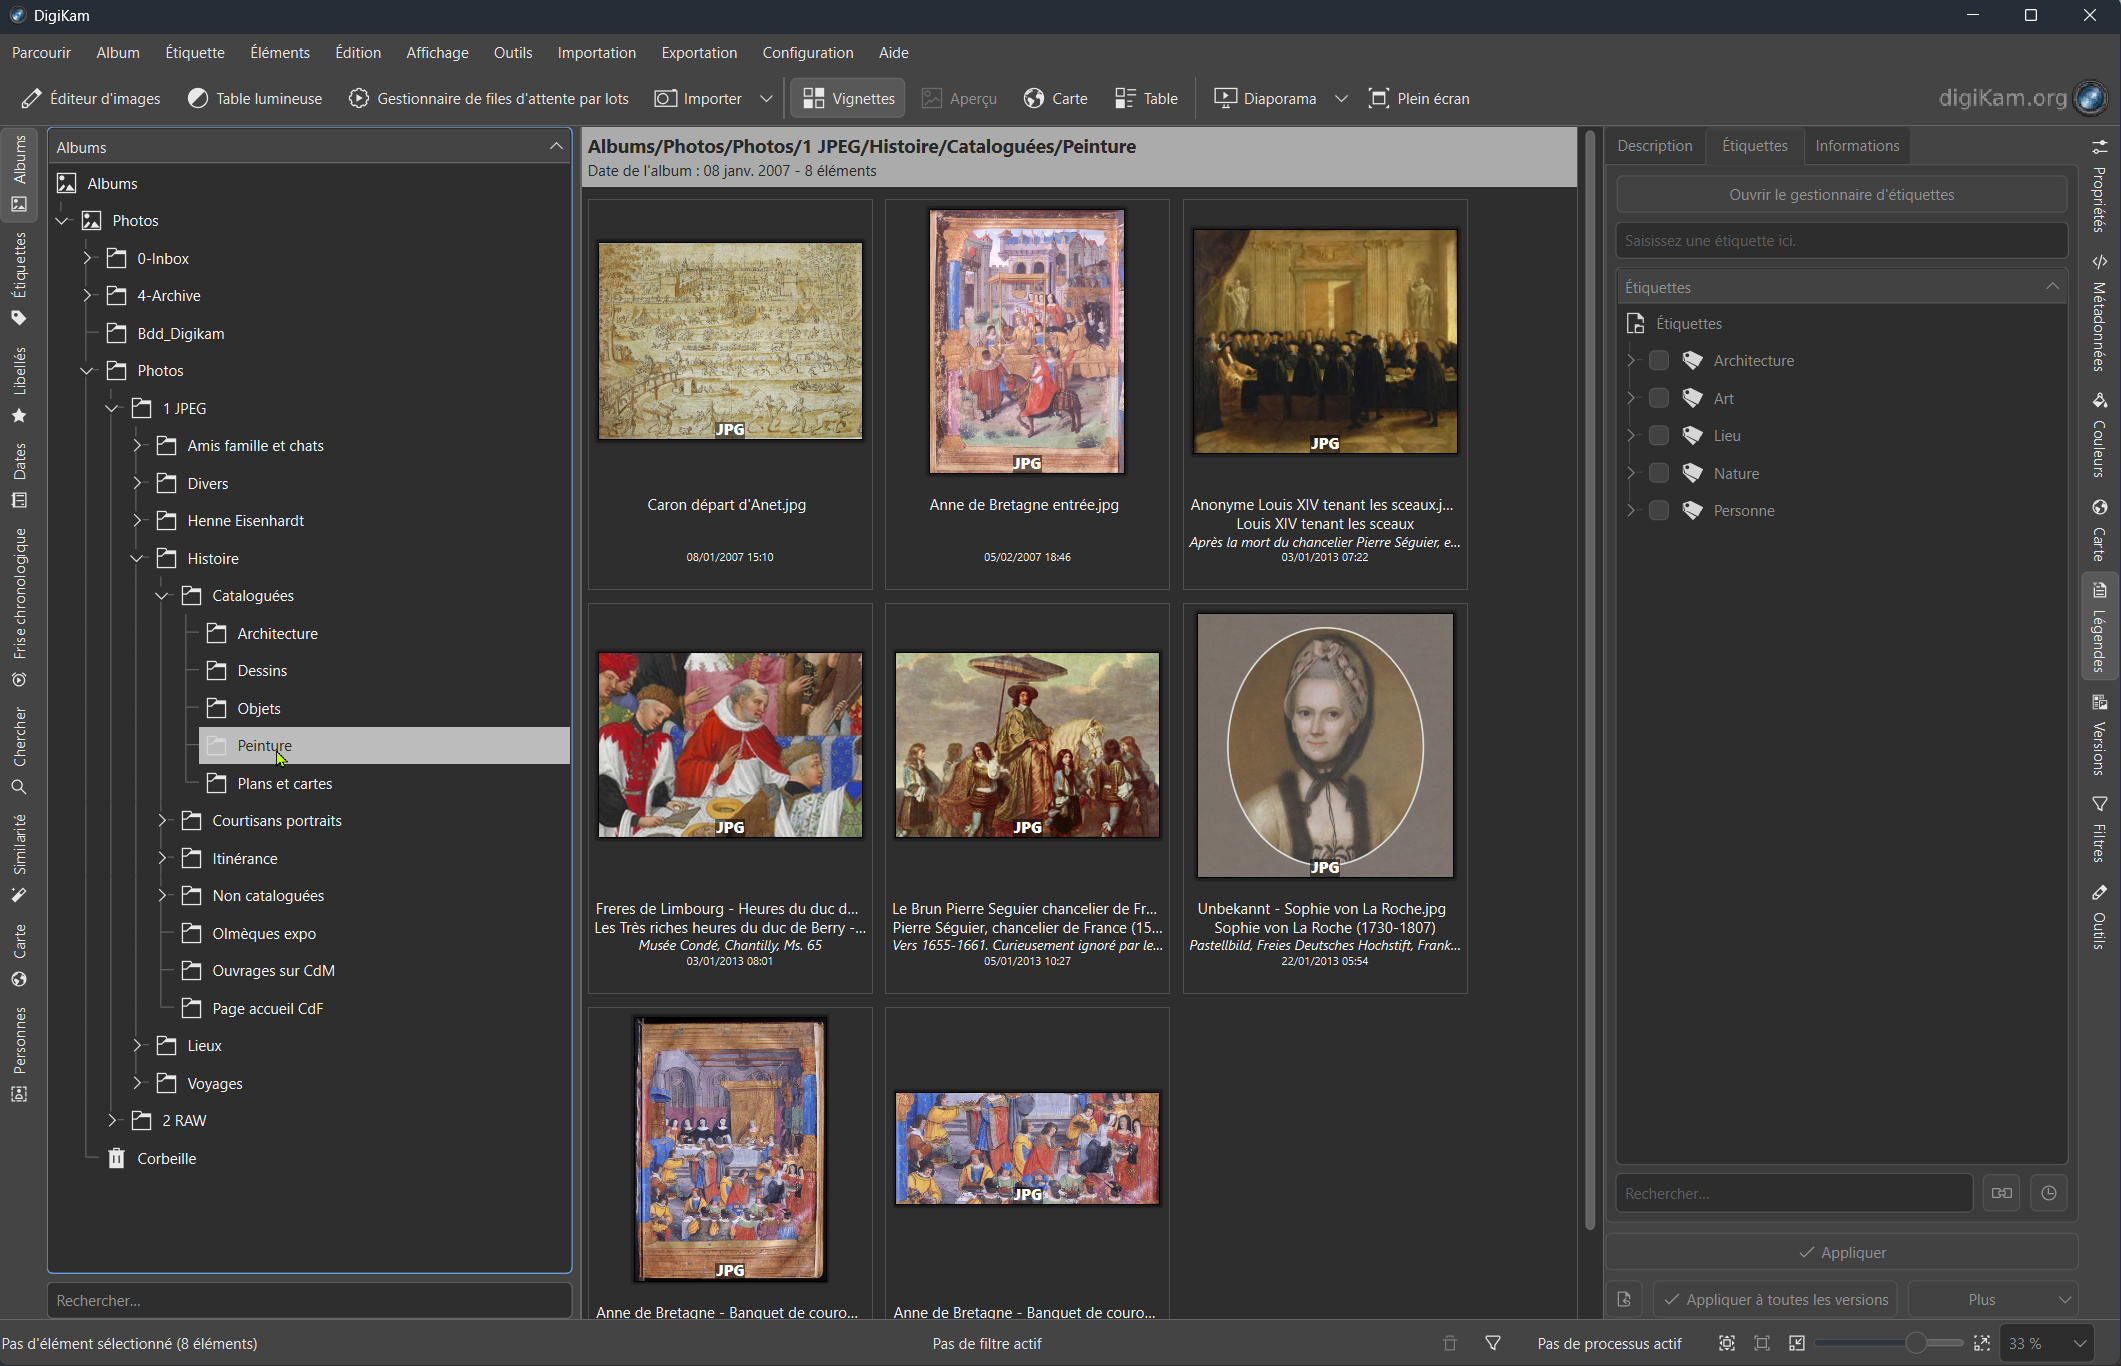Check the Nature tag checkbox
The height and width of the screenshot is (1366, 2121).
point(1659,473)
